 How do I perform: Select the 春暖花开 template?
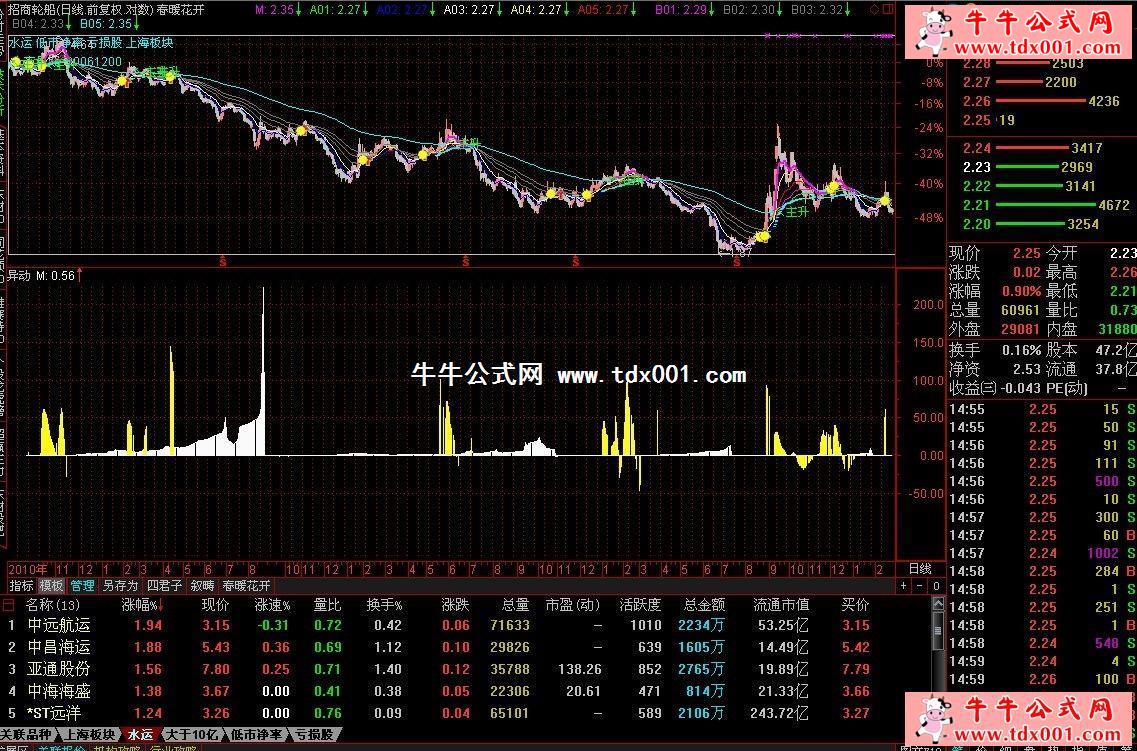[x=246, y=586]
